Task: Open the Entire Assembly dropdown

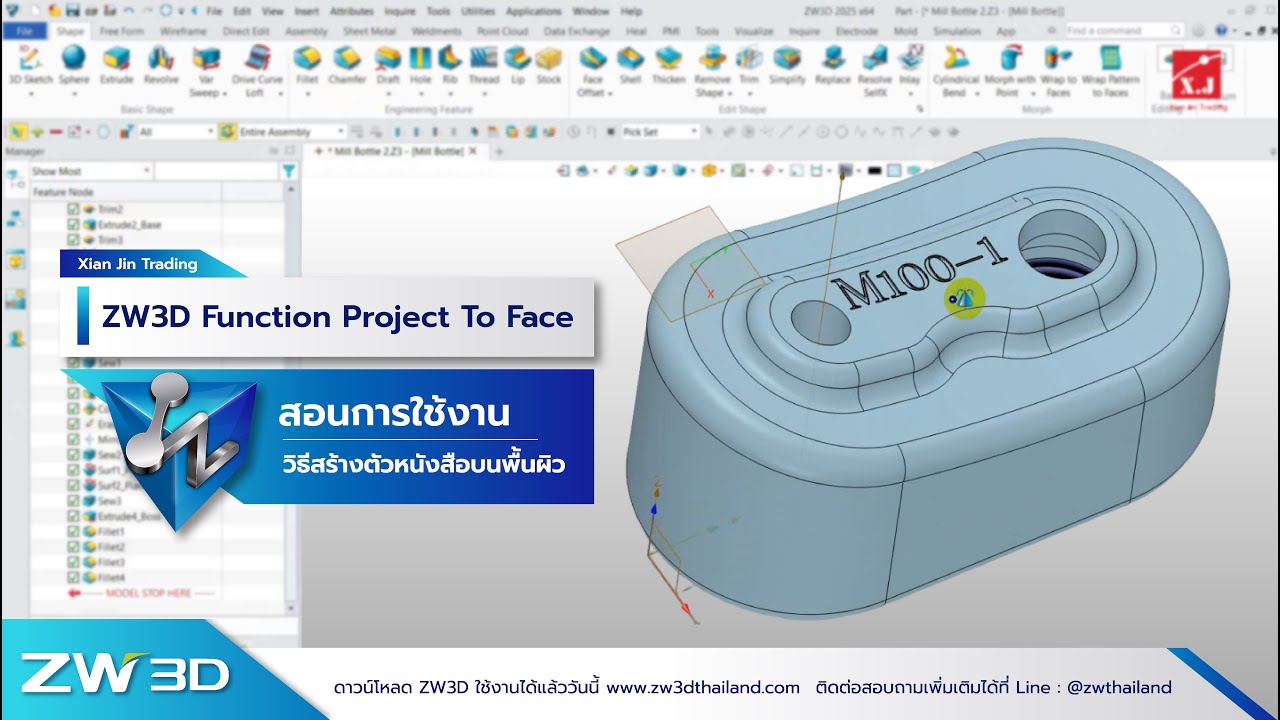Action: (291, 131)
